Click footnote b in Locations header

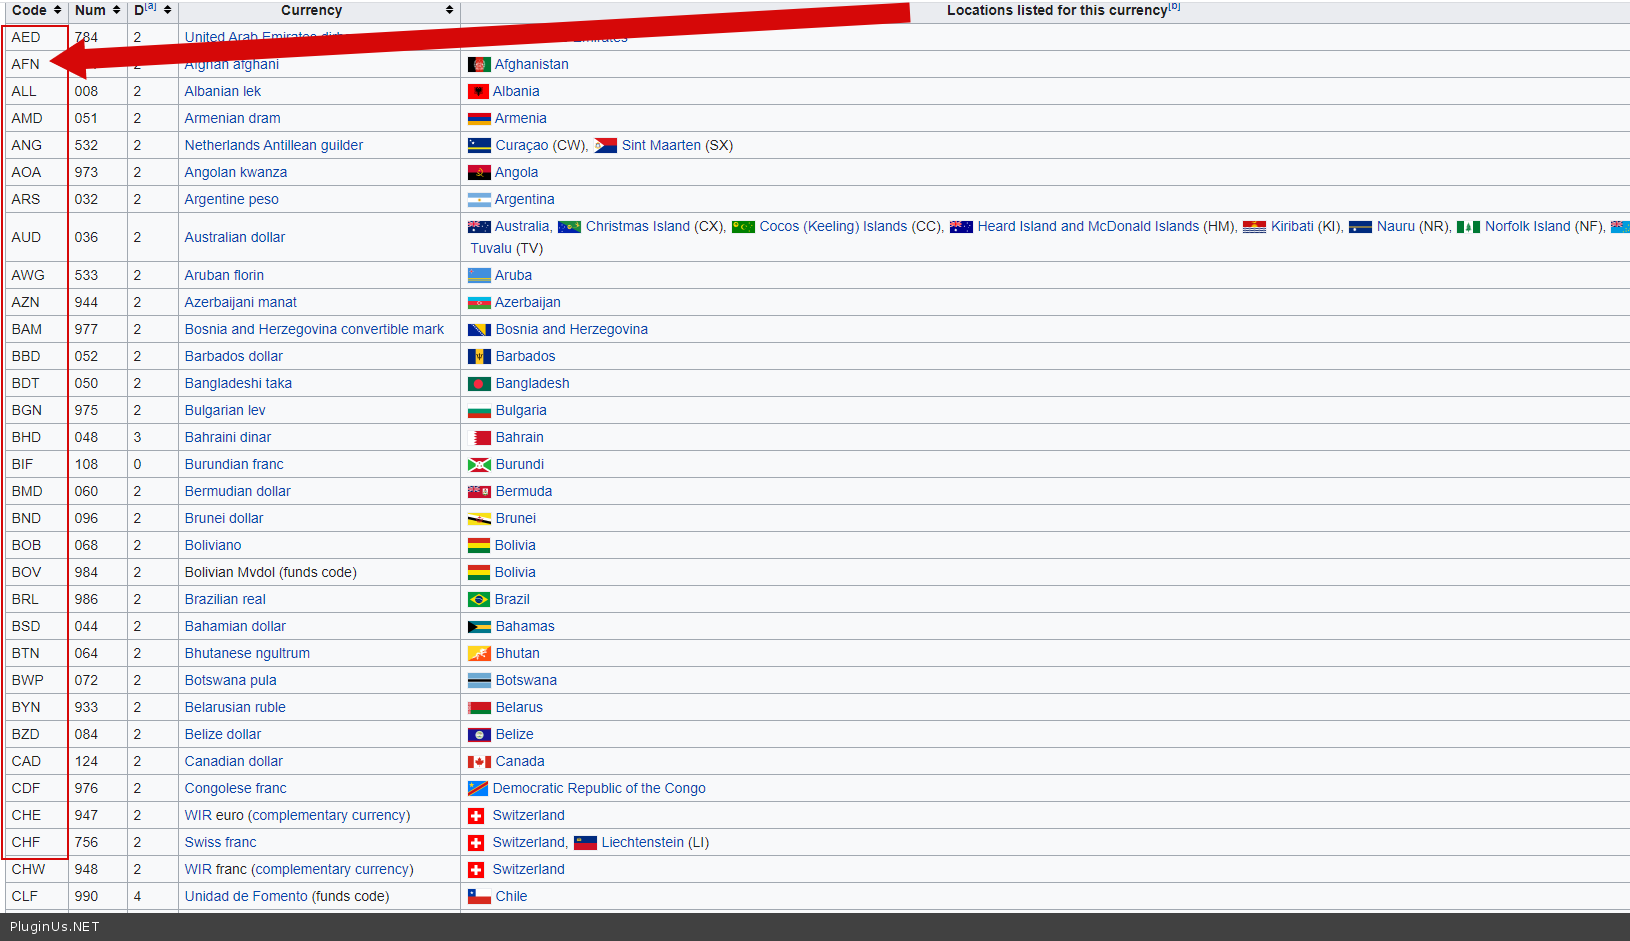1175,7
